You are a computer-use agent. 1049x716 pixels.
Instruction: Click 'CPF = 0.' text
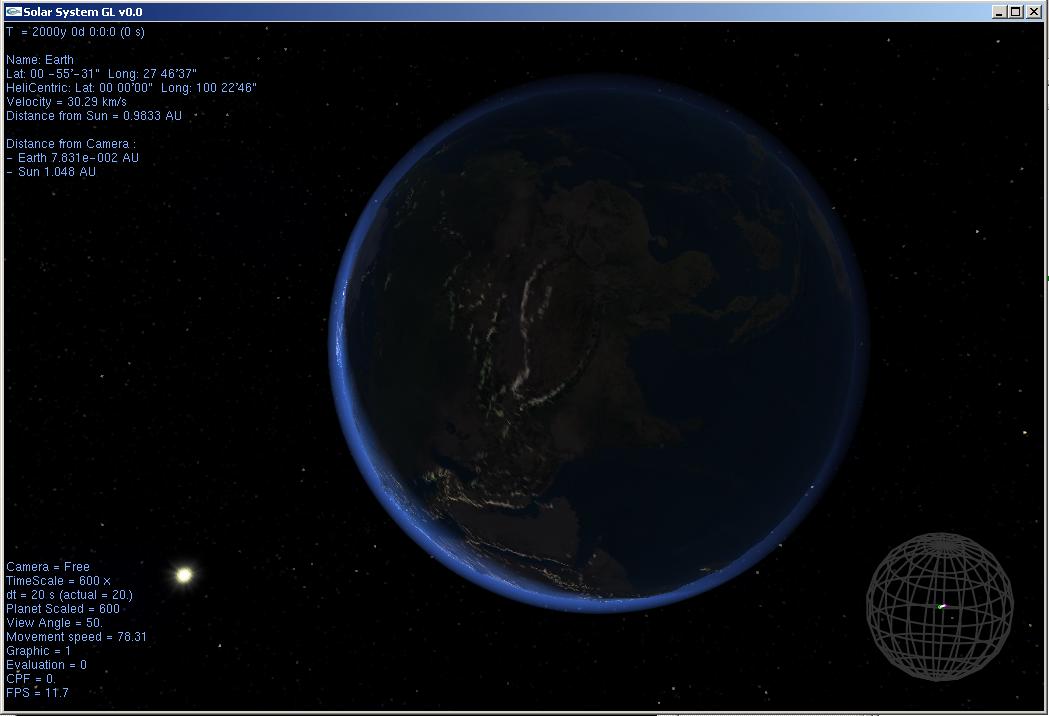31,679
